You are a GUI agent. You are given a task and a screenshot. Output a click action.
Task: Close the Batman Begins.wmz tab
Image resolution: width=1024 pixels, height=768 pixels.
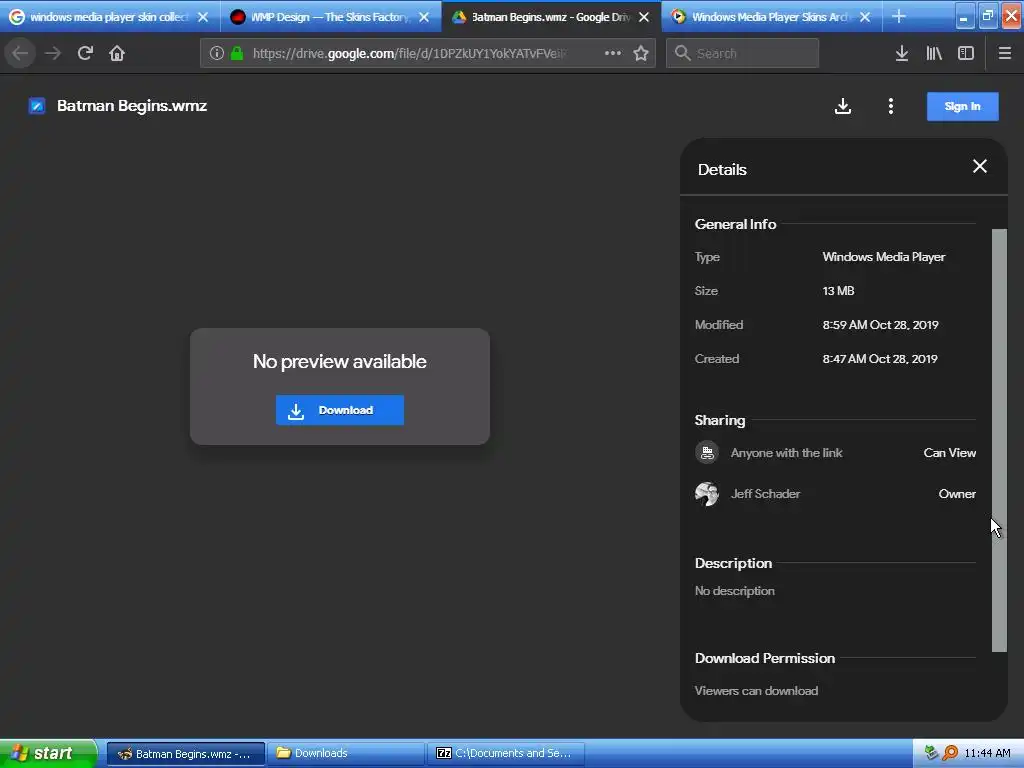[x=644, y=17]
